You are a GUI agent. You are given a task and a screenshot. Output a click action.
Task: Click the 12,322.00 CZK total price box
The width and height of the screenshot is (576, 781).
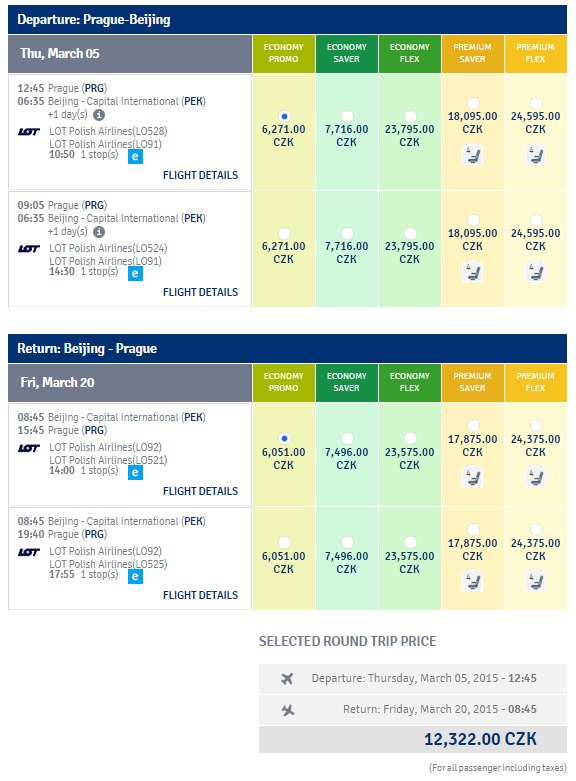(x=413, y=739)
